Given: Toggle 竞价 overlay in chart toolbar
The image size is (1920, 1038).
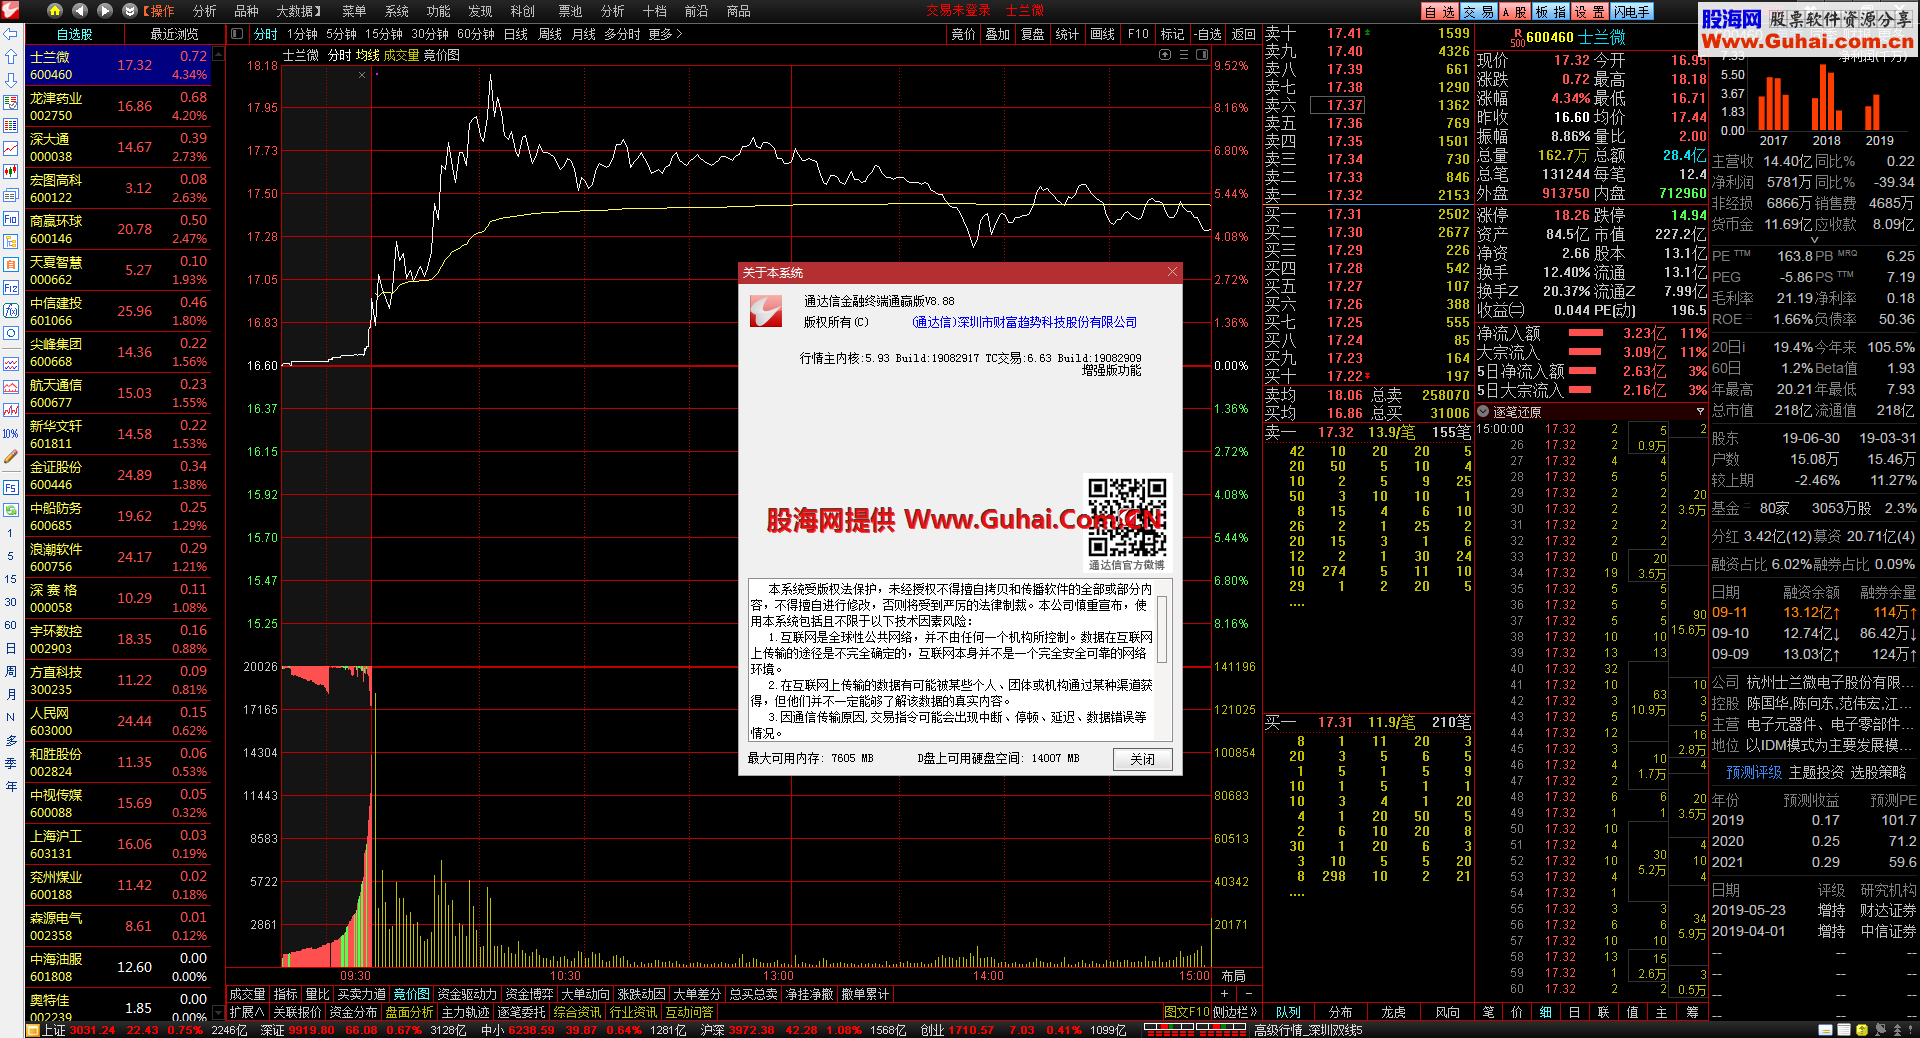Looking at the screenshot, I should tap(963, 34).
